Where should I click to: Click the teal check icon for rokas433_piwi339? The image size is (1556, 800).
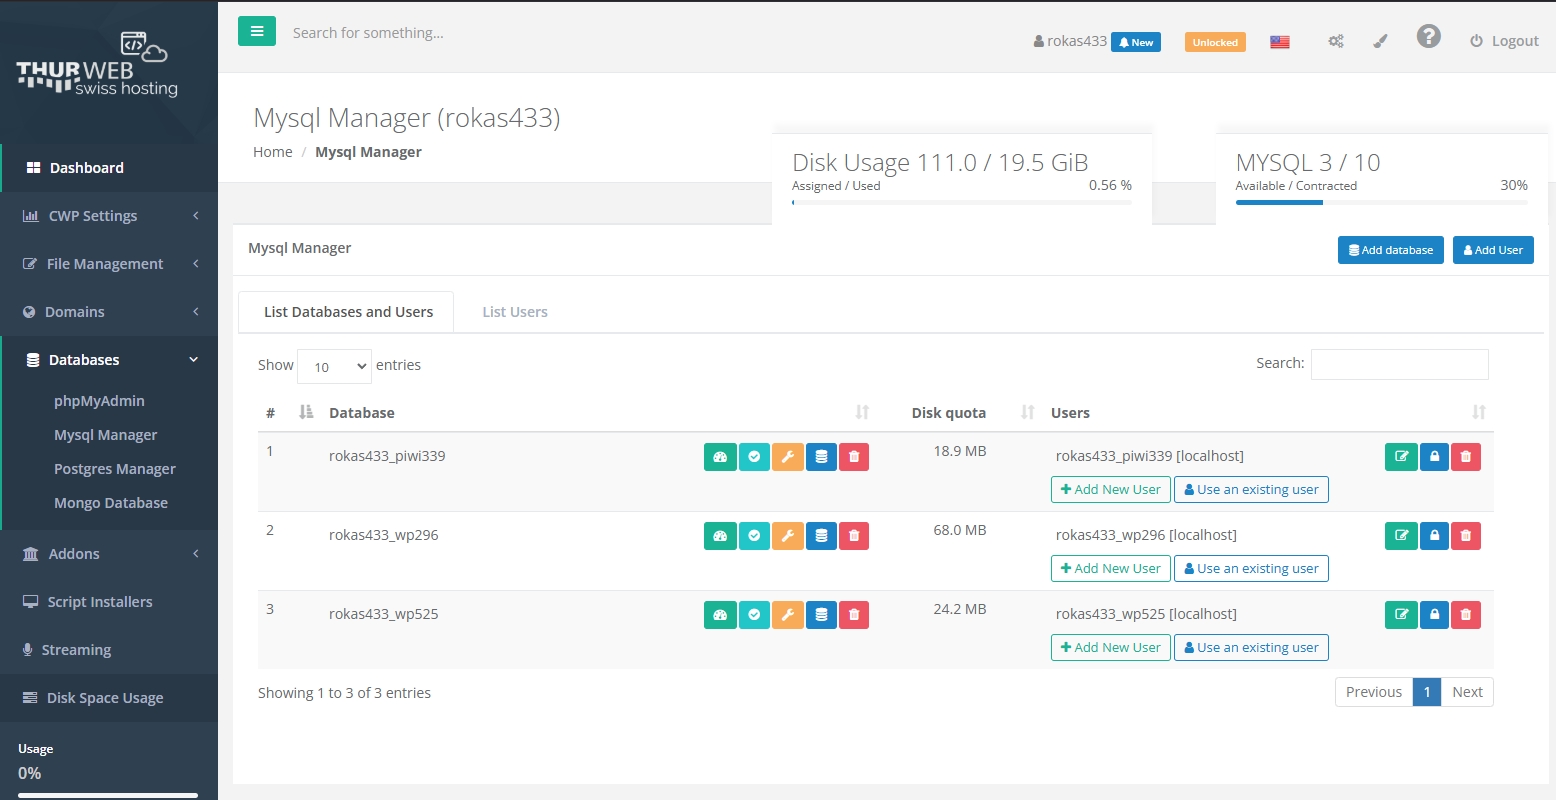(754, 457)
